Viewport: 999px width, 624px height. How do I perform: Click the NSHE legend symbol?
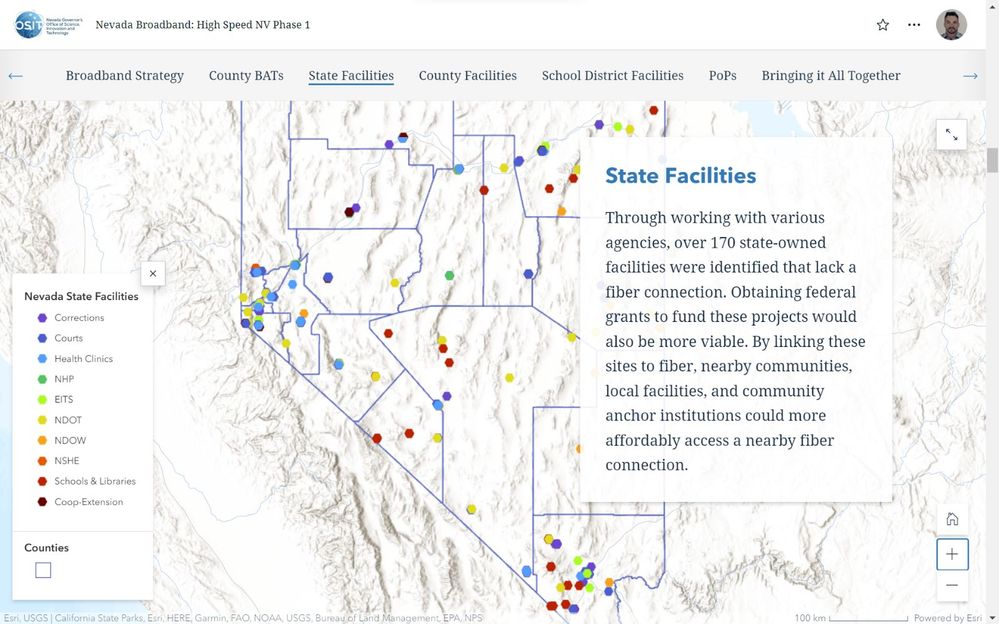(42, 461)
